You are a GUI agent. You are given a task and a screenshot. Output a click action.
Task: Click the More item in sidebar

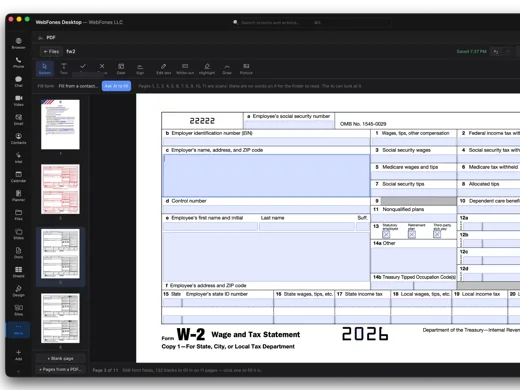pyautogui.click(x=18, y=329)
